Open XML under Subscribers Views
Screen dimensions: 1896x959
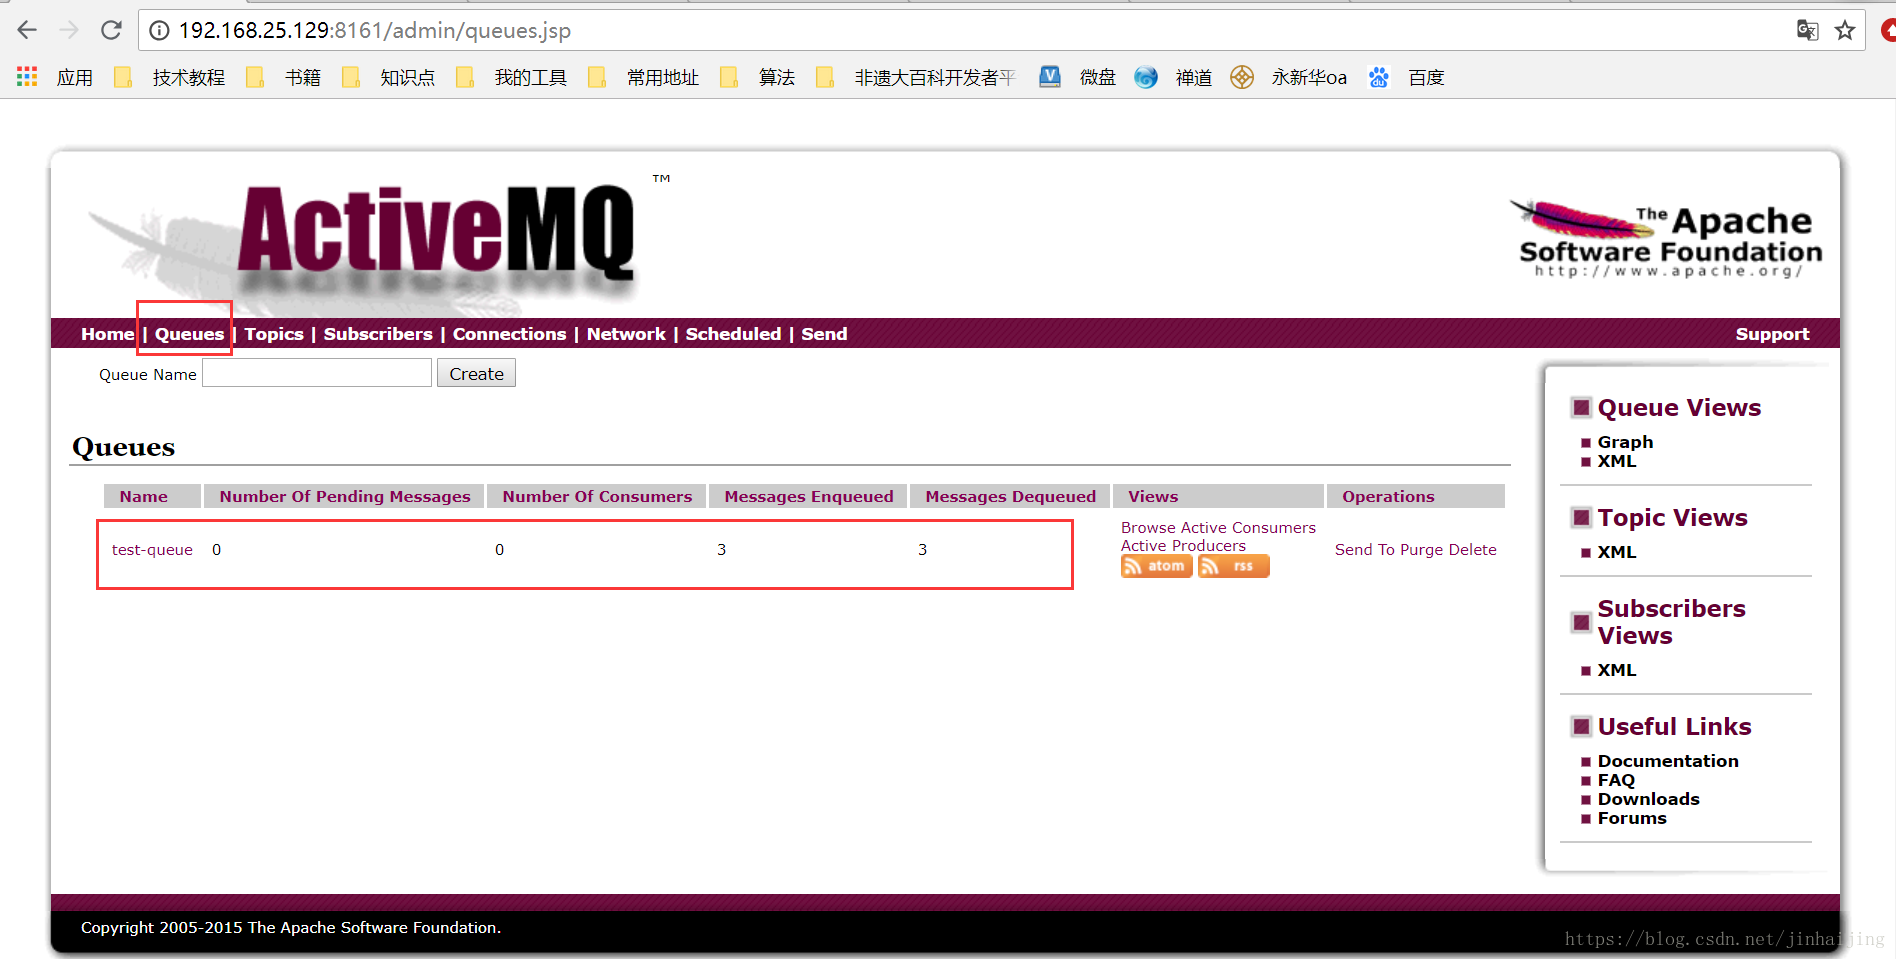(x=1617, y=670)
